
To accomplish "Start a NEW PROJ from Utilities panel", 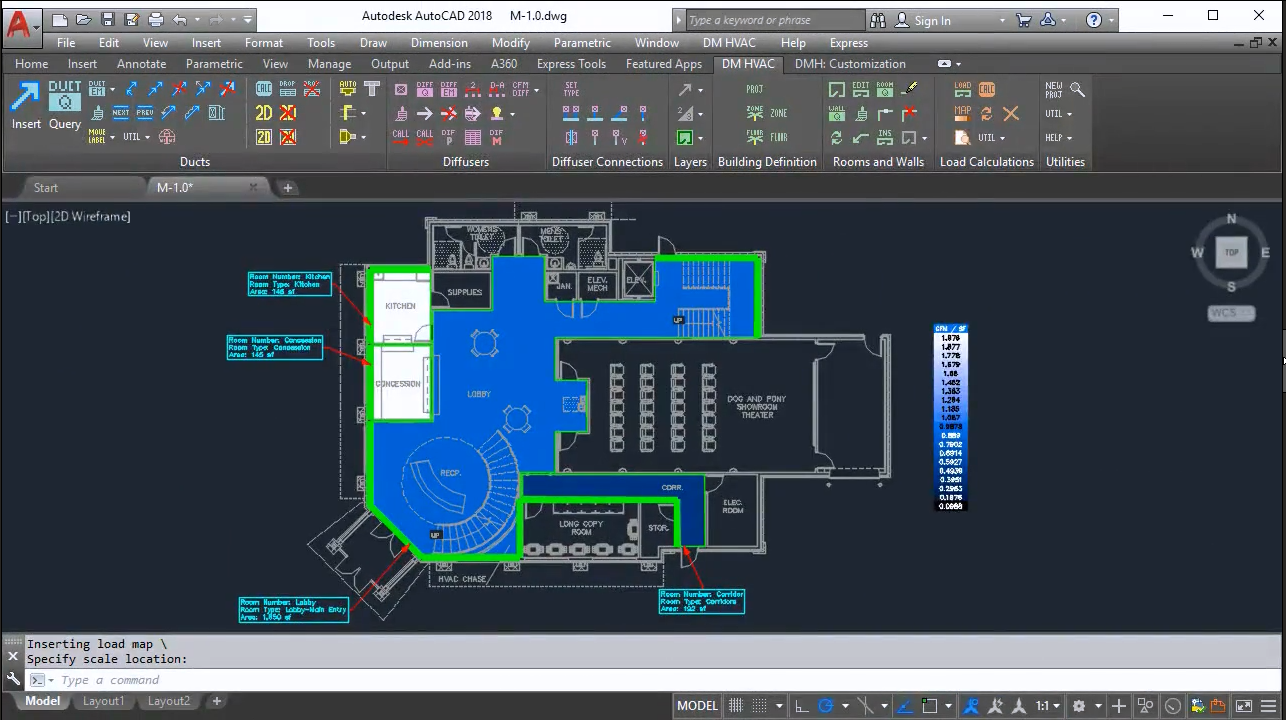I will pyautogui.click(x=1054, y=90).
